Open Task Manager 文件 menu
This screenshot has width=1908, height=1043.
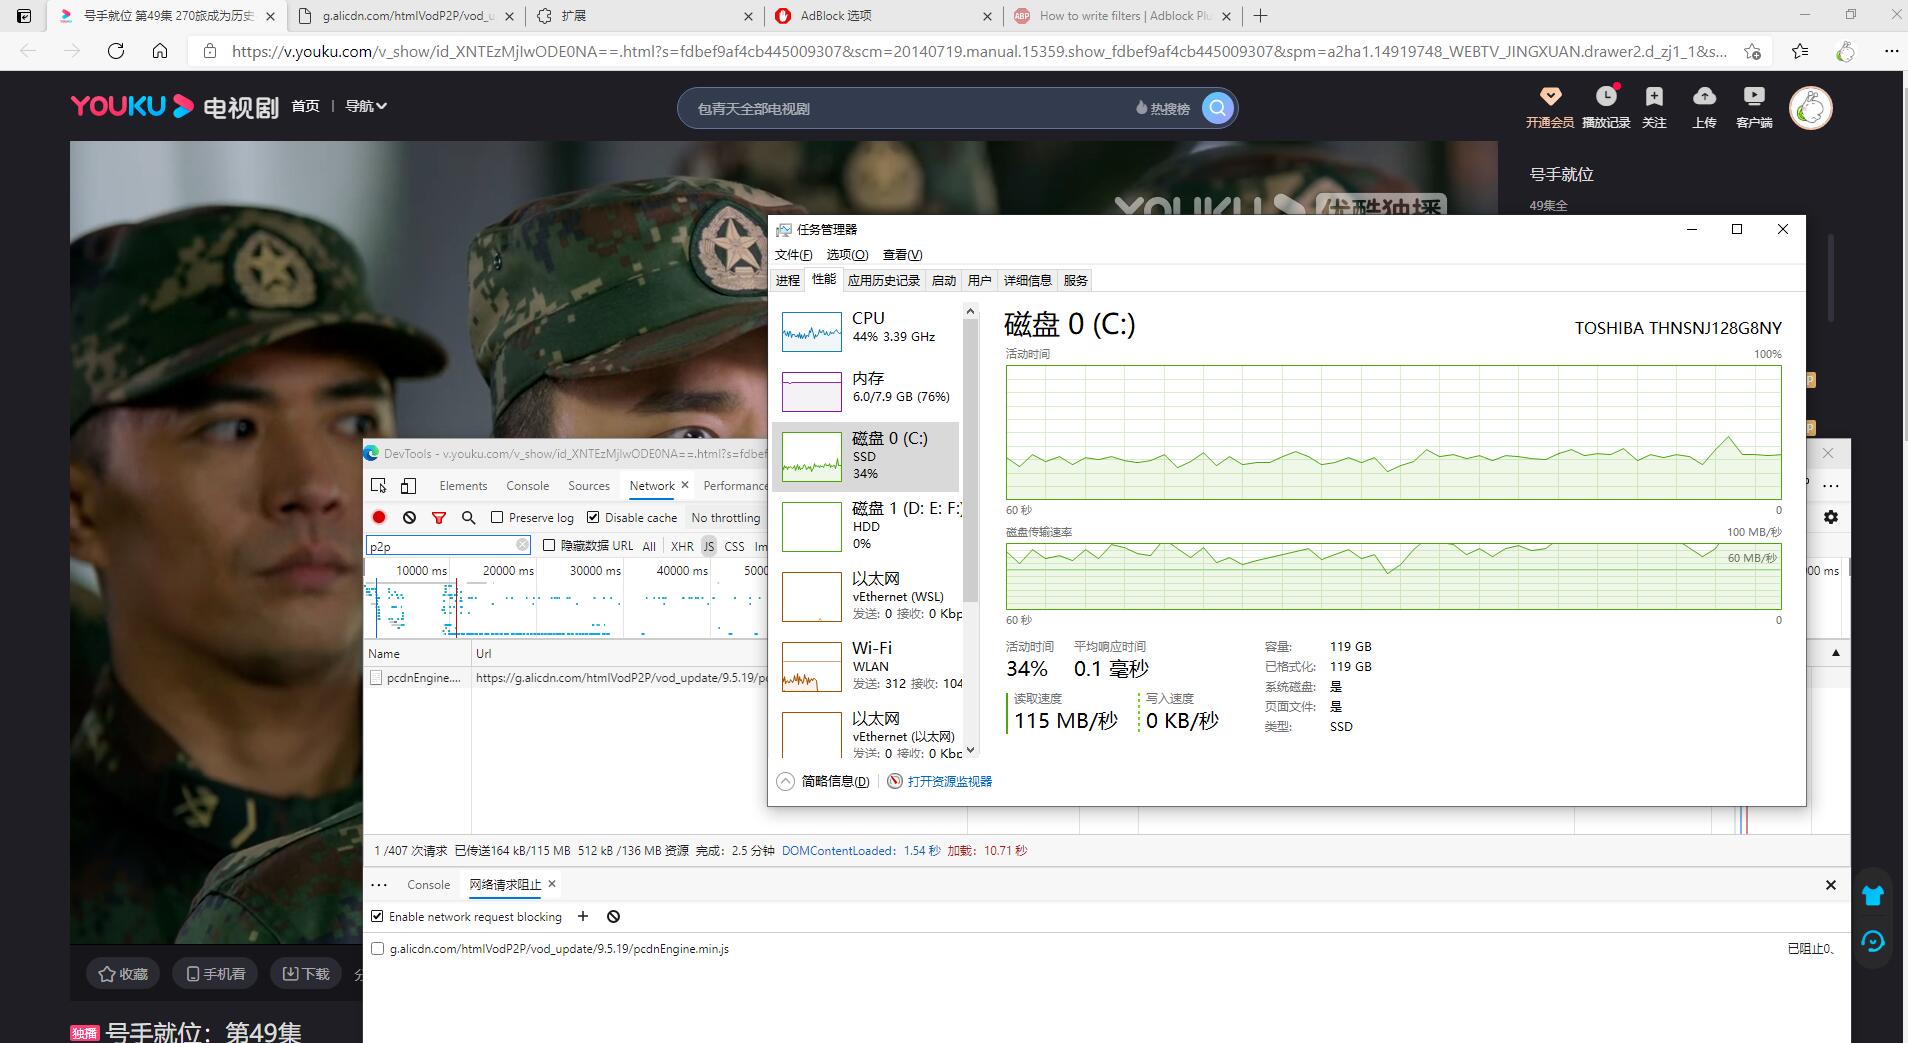tap(793, 254)
